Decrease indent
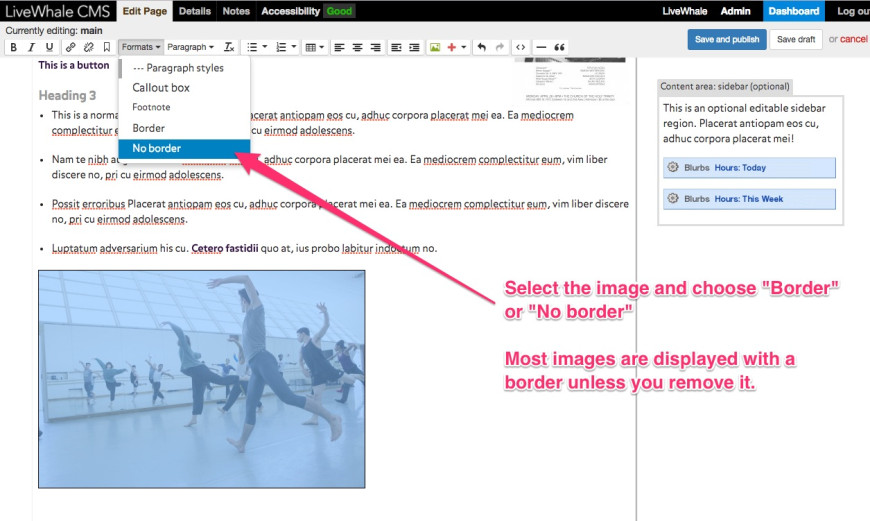The height and width of the screenshot is (521, 870). (396, 47)
